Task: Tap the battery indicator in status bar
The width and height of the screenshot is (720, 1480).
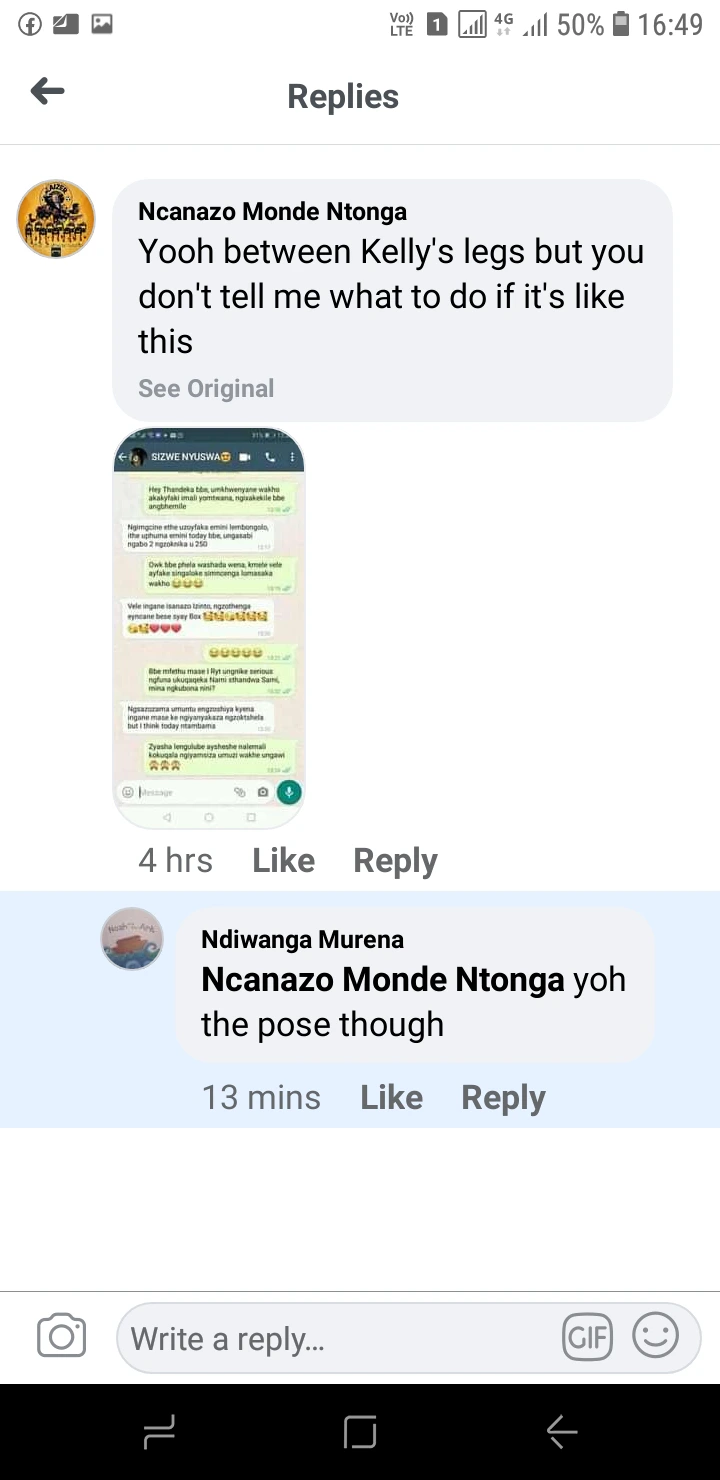Action: click(620, 24)
